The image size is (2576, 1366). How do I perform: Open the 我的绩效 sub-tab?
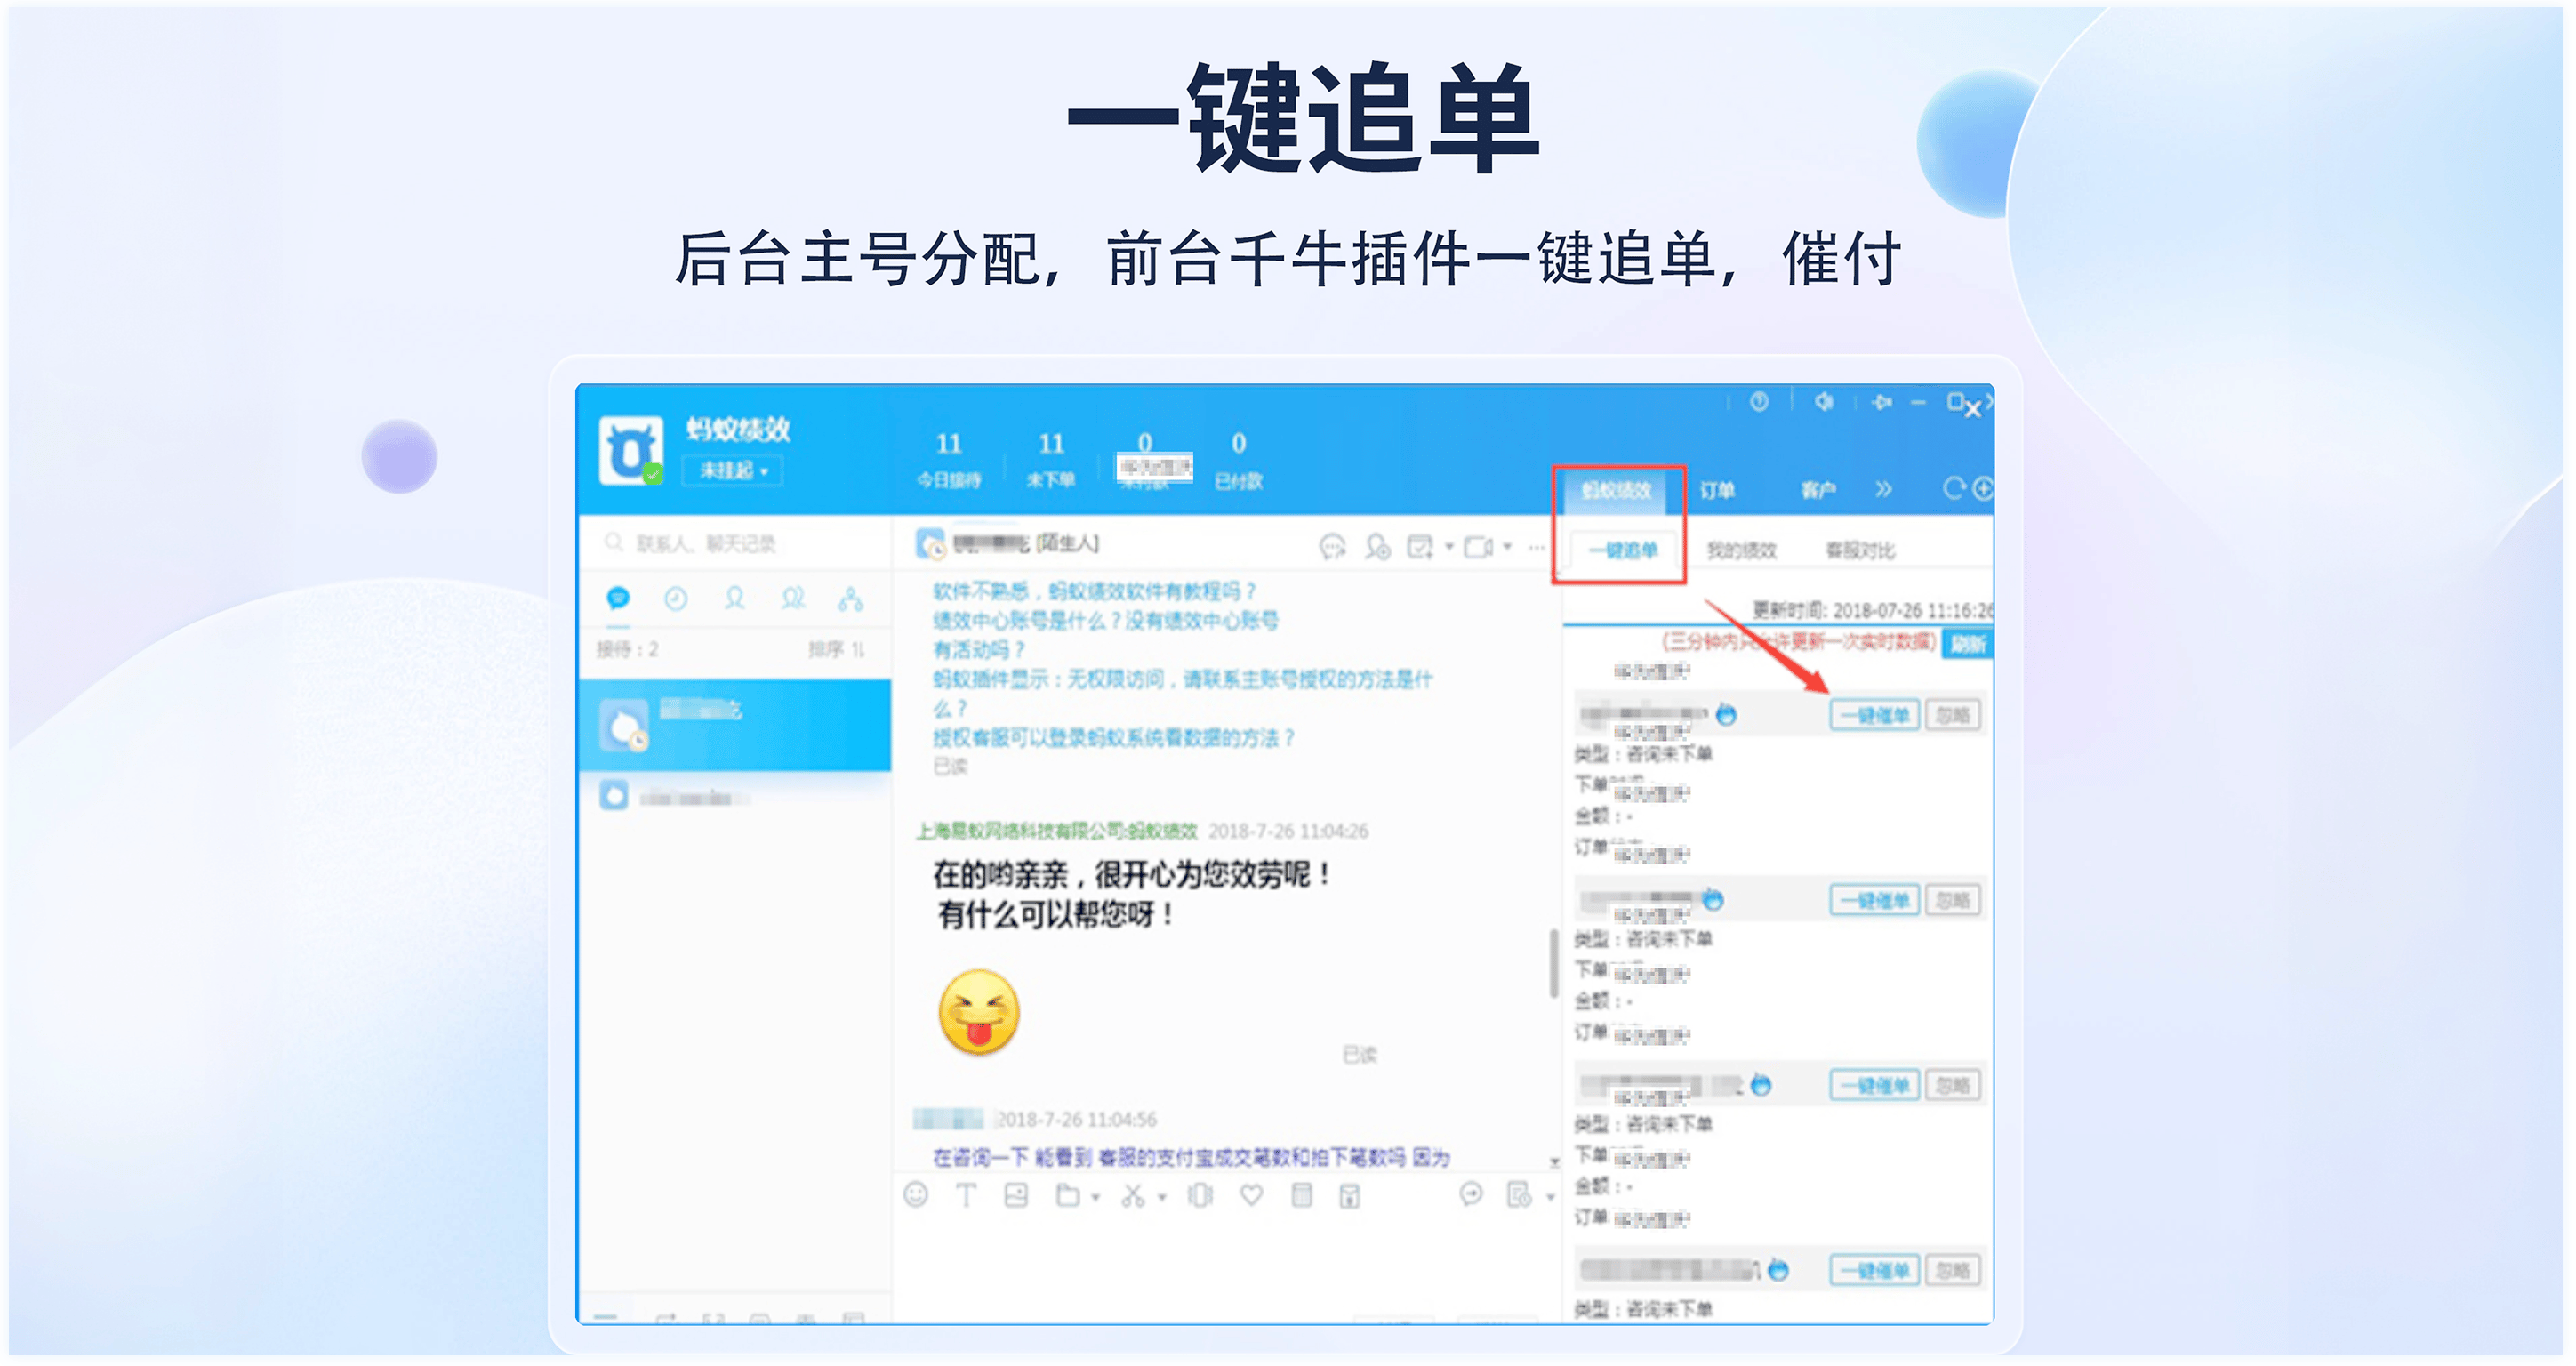(1741, 550)
